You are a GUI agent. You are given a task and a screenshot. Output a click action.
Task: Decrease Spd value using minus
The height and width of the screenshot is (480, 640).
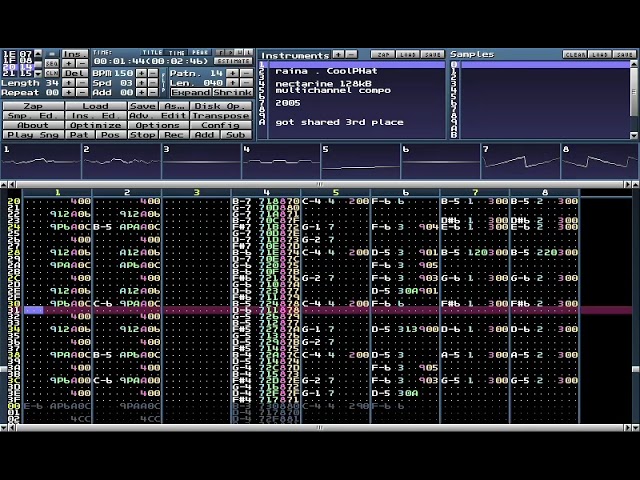153,83
